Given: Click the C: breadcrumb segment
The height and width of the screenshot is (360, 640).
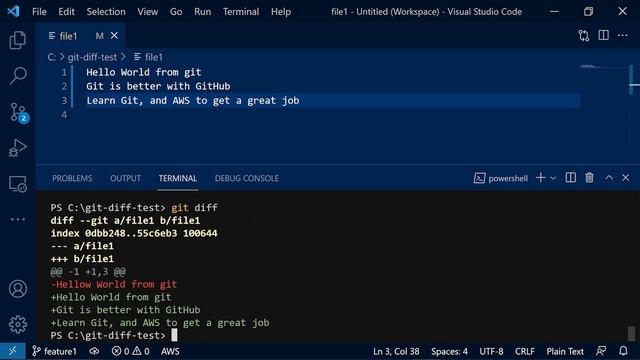Looking at the screenshot, I should pos(51,57).
